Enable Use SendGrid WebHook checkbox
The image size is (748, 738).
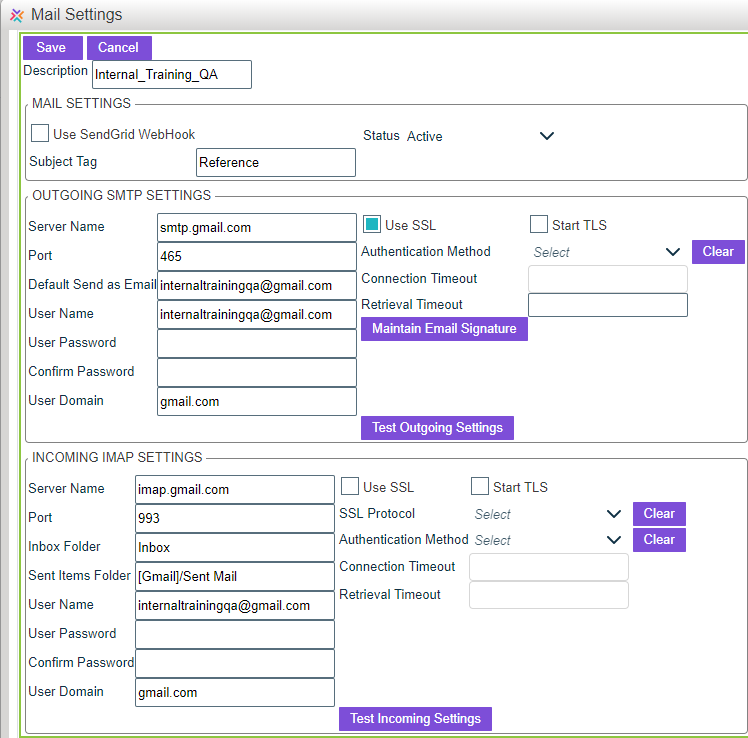click(40, 133)
